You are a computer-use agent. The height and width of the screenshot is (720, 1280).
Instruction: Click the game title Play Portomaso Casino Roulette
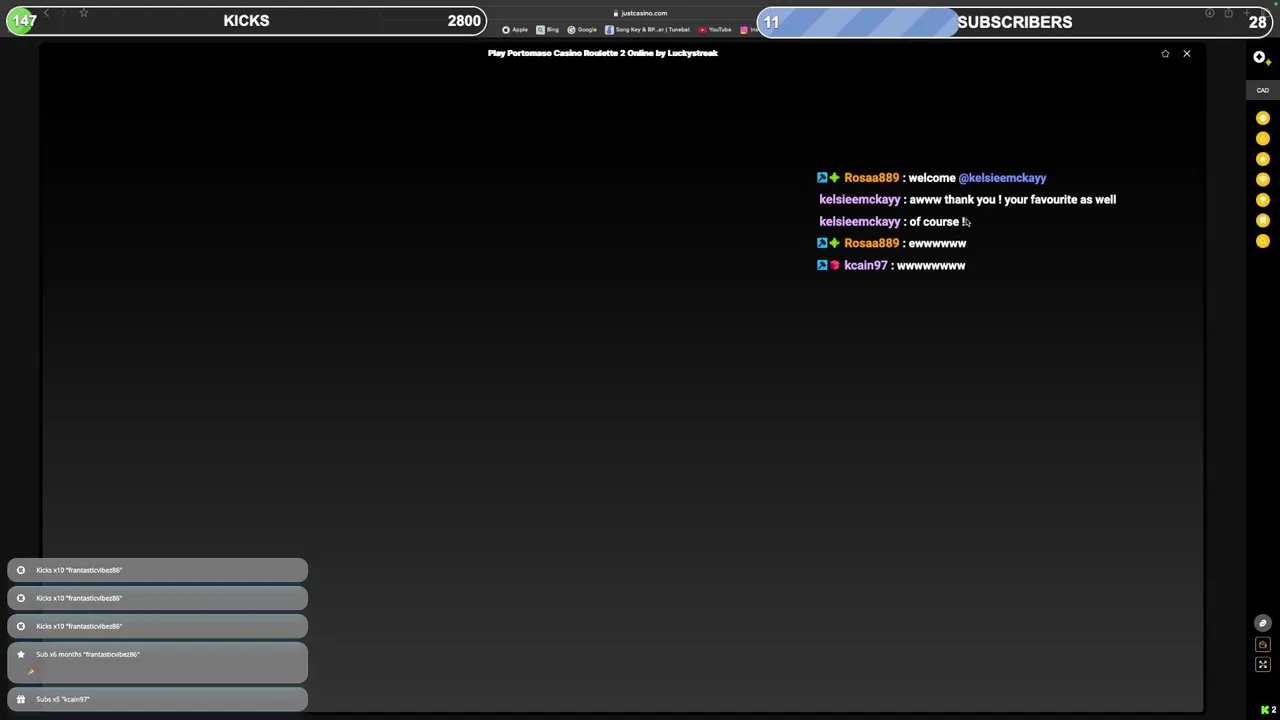(x=603, y=53)
